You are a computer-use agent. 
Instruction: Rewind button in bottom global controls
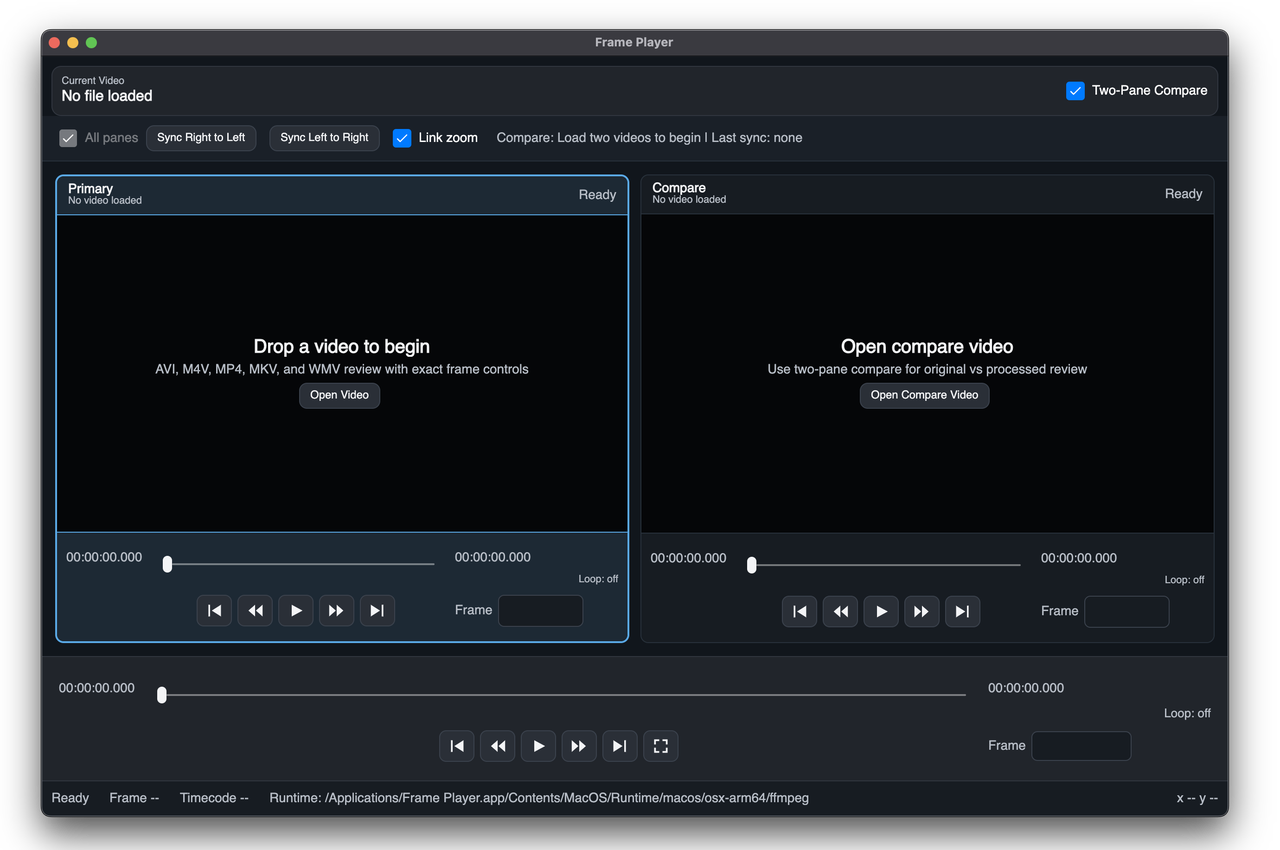497,746
